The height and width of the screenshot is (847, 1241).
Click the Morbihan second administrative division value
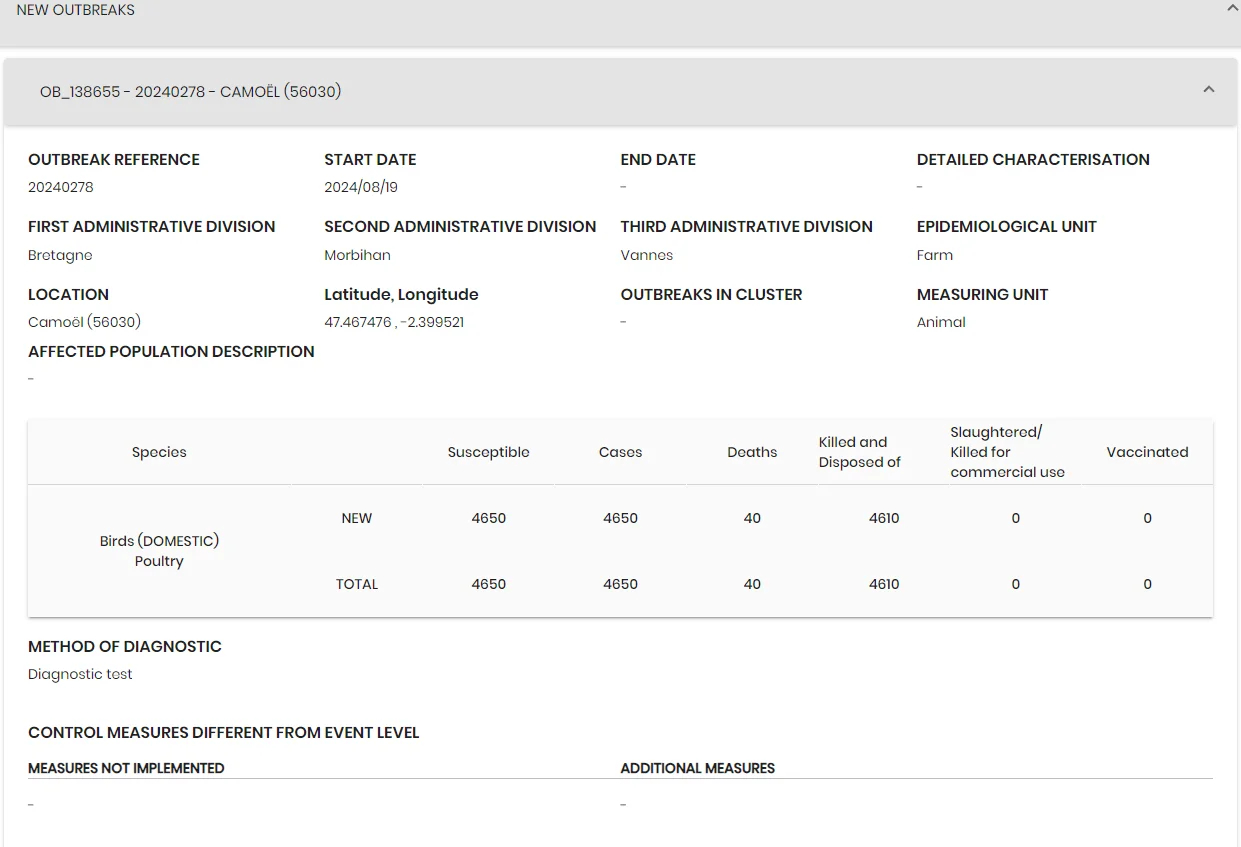(357, 255)
